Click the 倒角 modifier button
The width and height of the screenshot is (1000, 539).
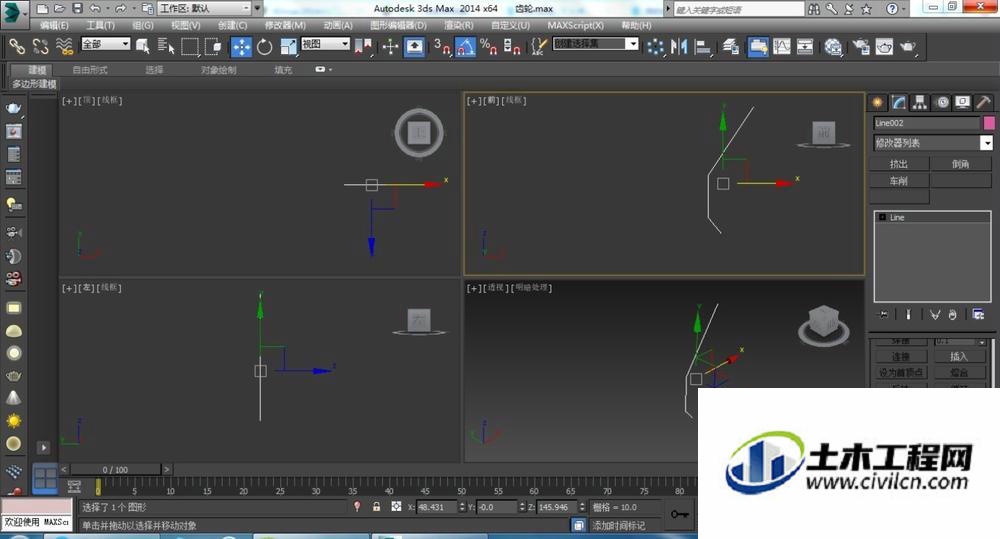pyautogui.click(x=960, y=164)
